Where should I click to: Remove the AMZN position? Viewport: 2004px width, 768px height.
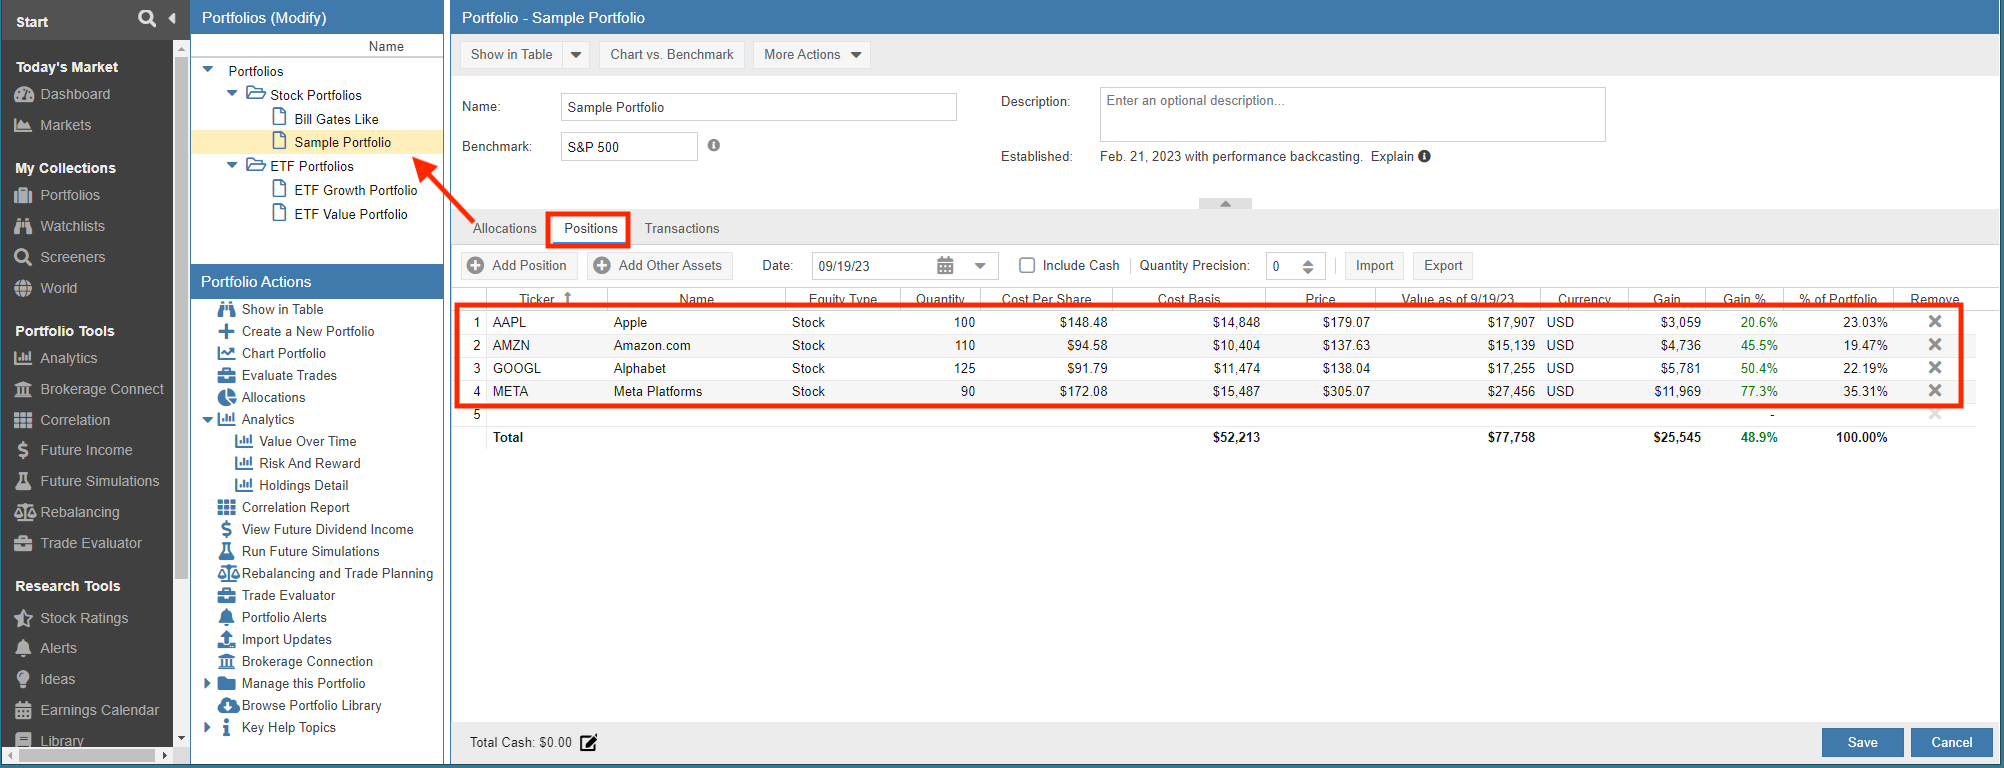tap(1935, 344)
